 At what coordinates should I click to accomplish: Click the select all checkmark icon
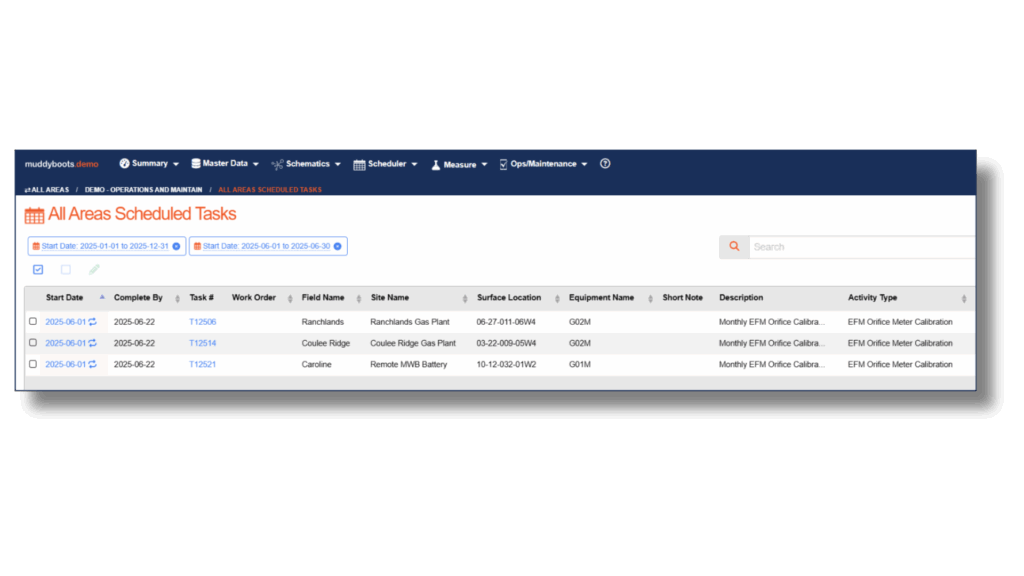click(38, 270)
